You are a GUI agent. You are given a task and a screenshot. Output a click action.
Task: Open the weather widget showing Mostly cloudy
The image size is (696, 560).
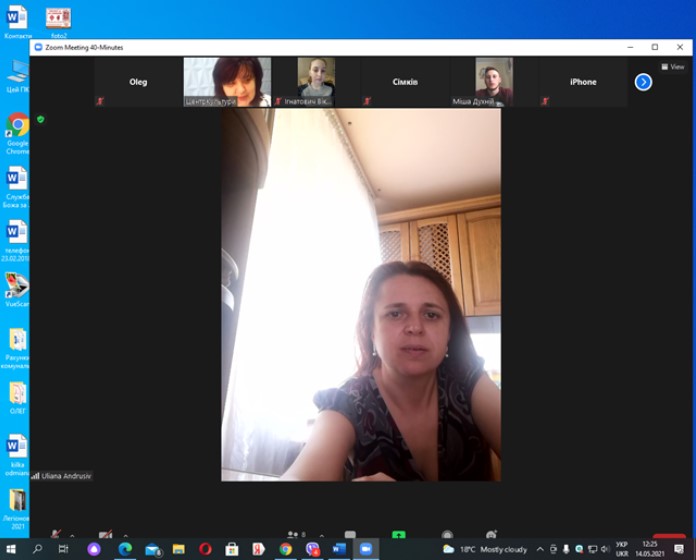[x=485, y=549]
